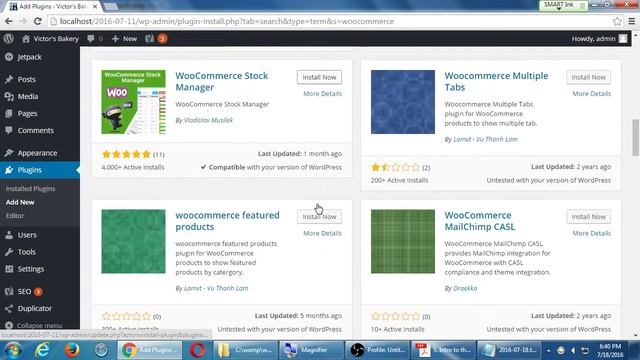This screenshot has width=640, height=360.
Task: Reload the page with refresh icon
Action: tap(38, 21)
